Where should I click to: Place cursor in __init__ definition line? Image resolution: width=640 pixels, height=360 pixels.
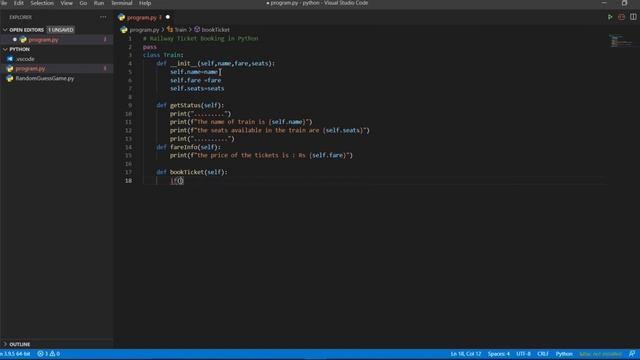tap(216, 64)
